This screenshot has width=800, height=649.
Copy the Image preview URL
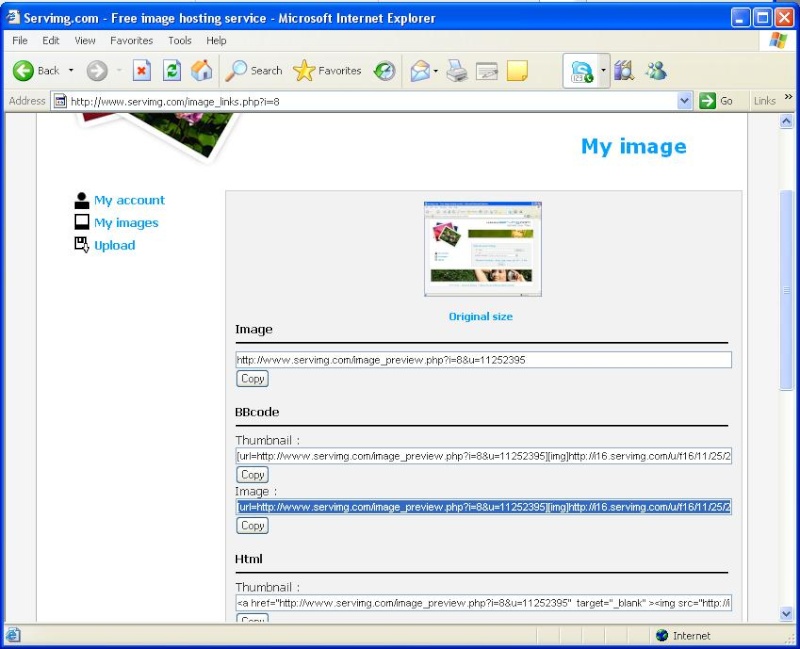[x=252, y=379]
